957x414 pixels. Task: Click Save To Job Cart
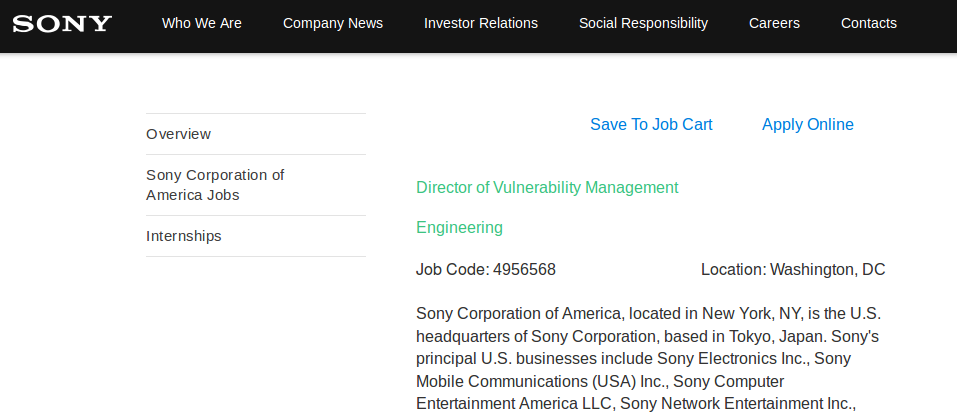[651, 125]
